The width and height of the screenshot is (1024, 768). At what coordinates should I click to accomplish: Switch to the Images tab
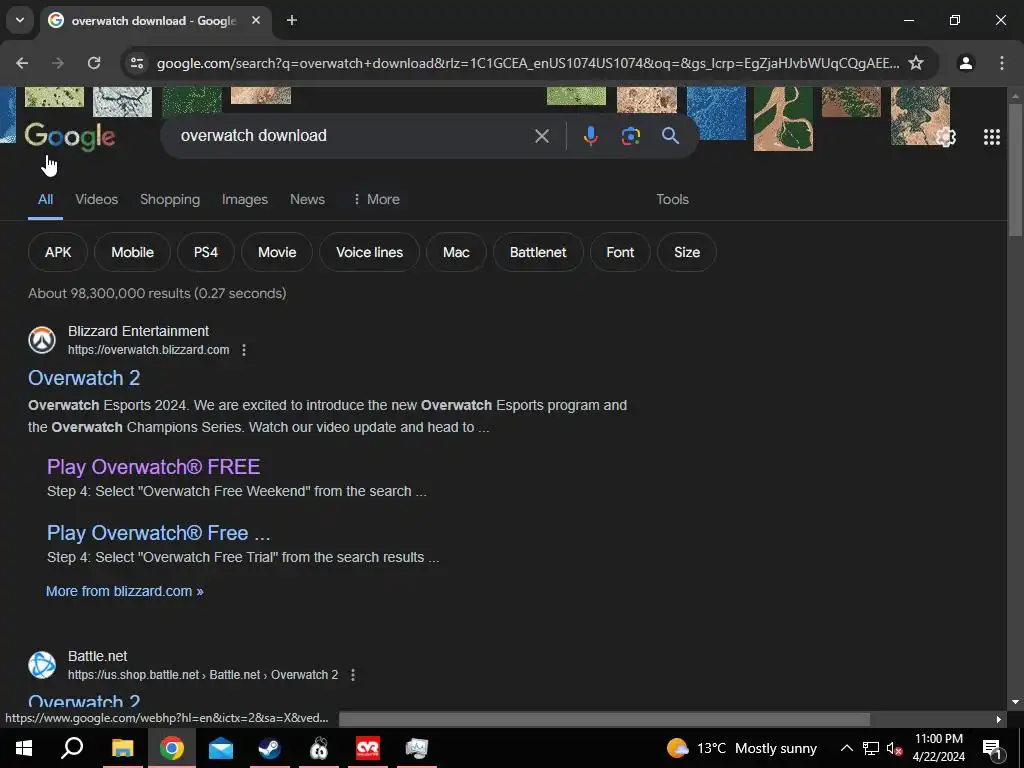[x=245, y=199]
